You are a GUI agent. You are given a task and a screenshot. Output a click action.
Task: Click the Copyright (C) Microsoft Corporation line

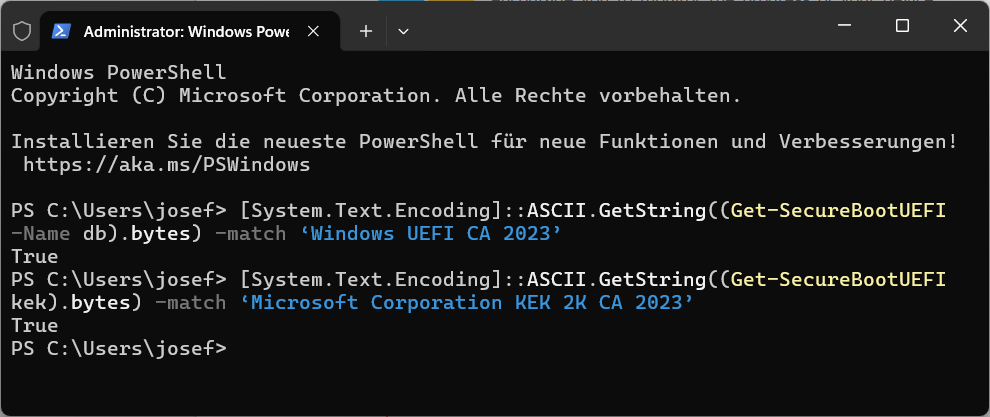[x=376, y=96]
